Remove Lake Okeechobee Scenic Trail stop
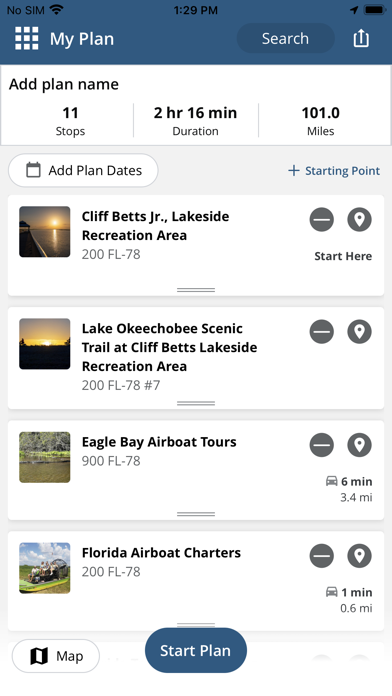Screen dimensions: 392x696 click(x=322, y=332)
